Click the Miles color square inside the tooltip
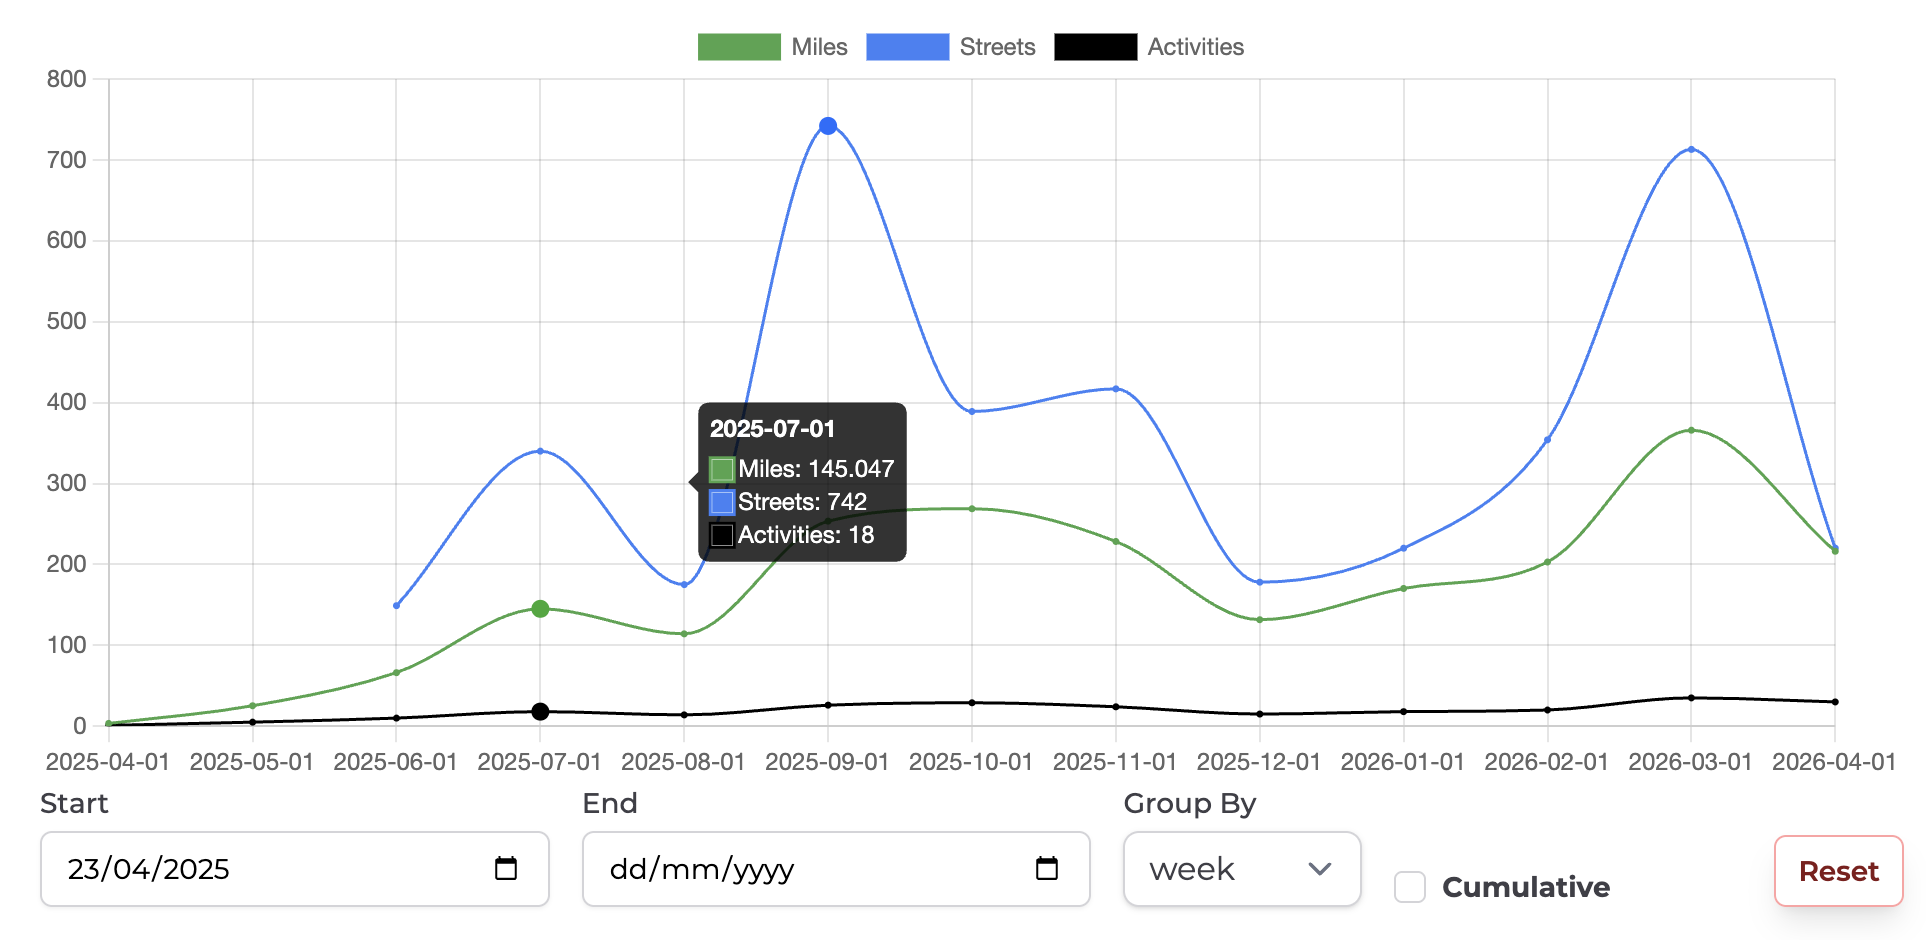The width and height of the screenshot is (1926, 940). pyautogui.click(x=723, y=468)
